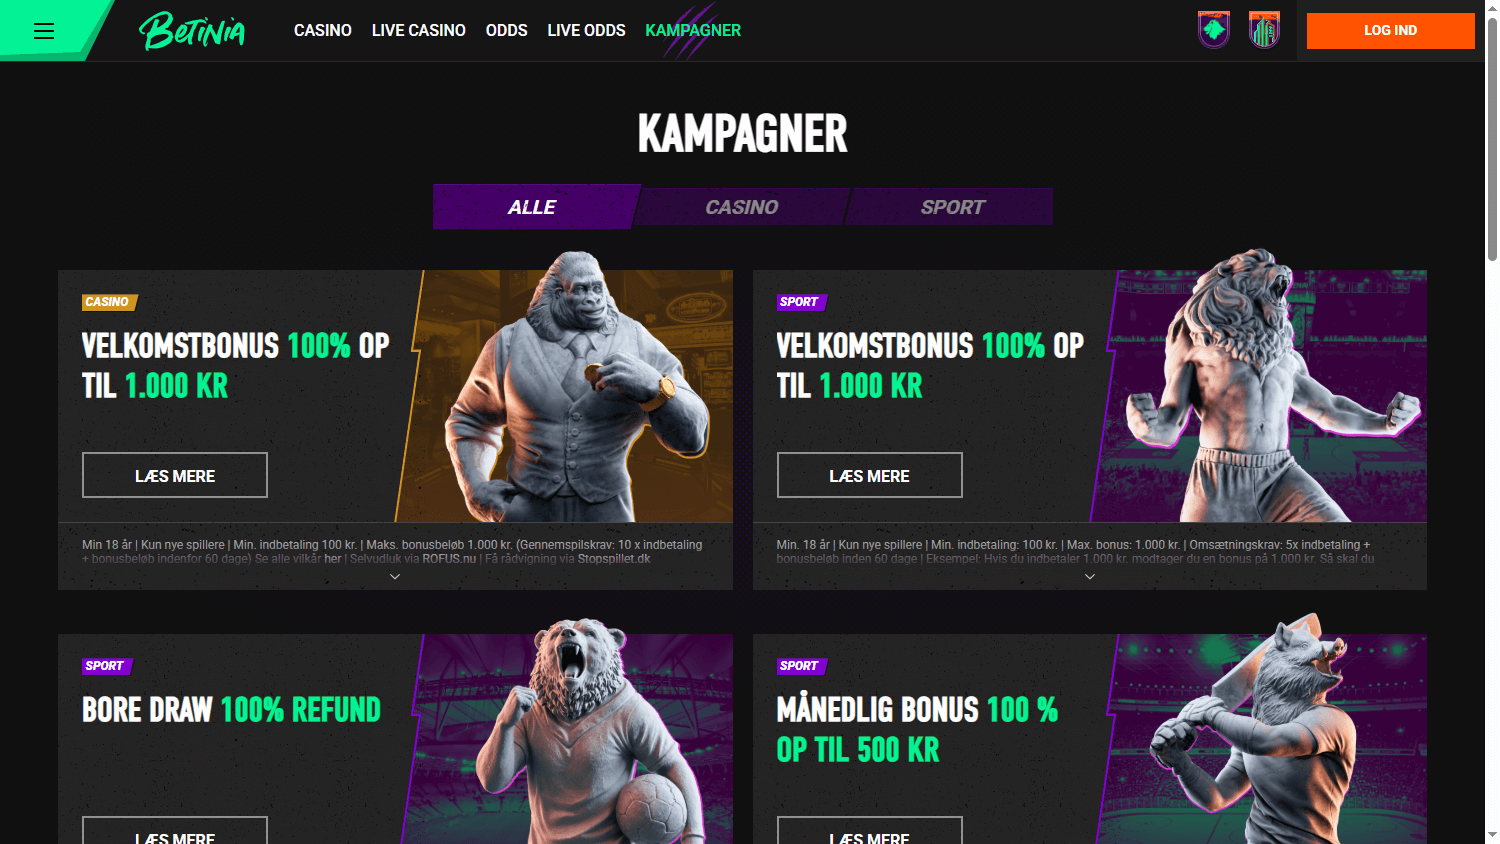Expand terms under casino welcome bonus
Image resolution: width=1500 pixels, height=844 pixels.
(395, 577)
